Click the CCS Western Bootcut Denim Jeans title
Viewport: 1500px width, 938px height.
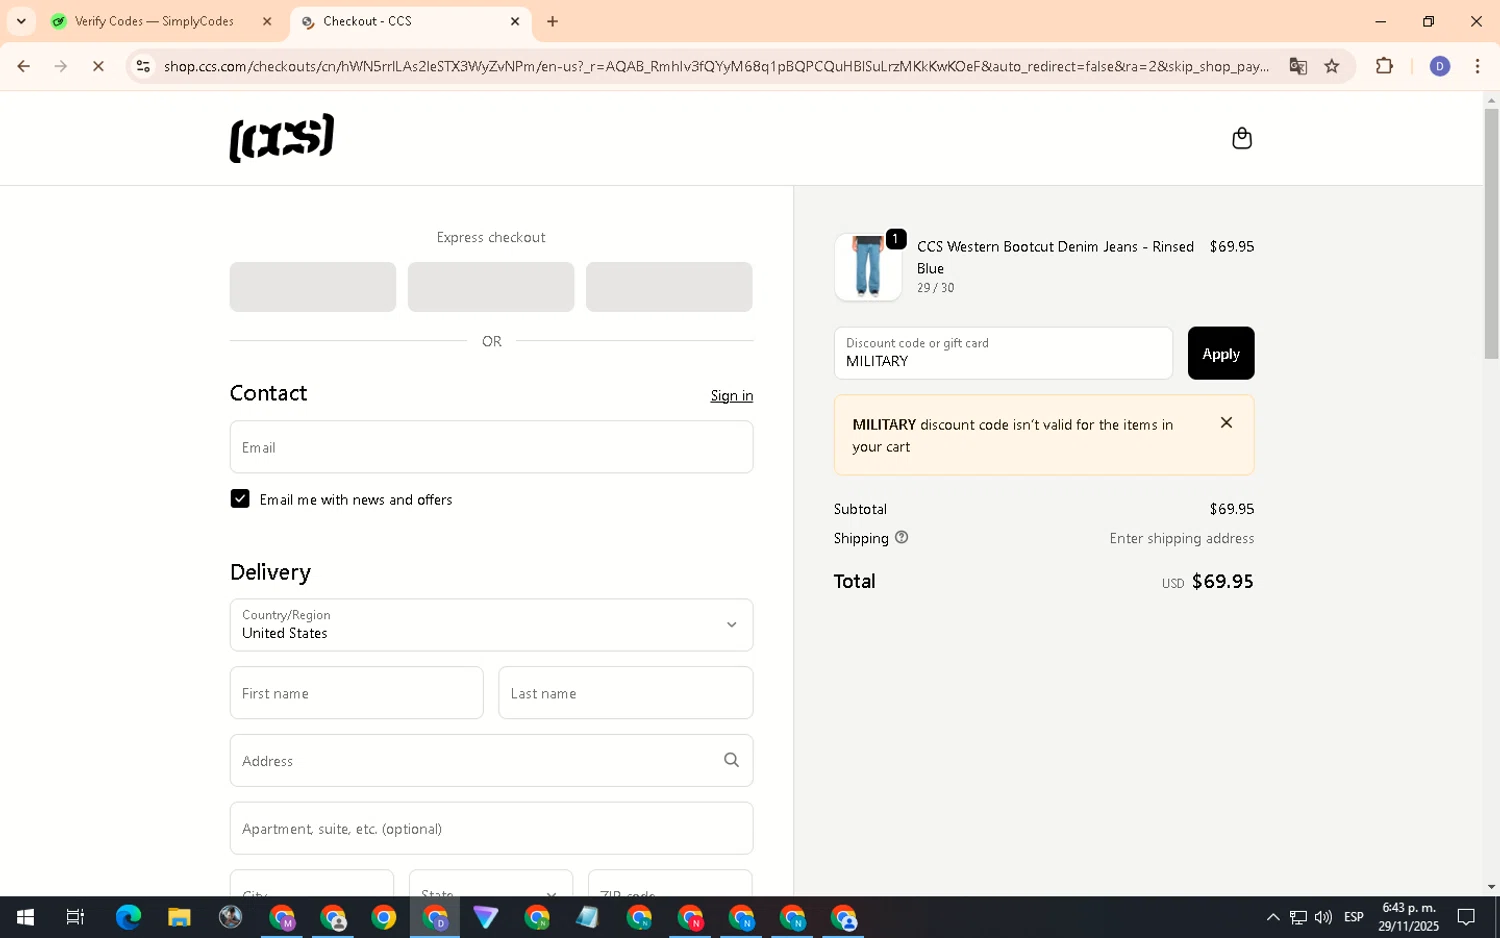[x=1055, y=257]
